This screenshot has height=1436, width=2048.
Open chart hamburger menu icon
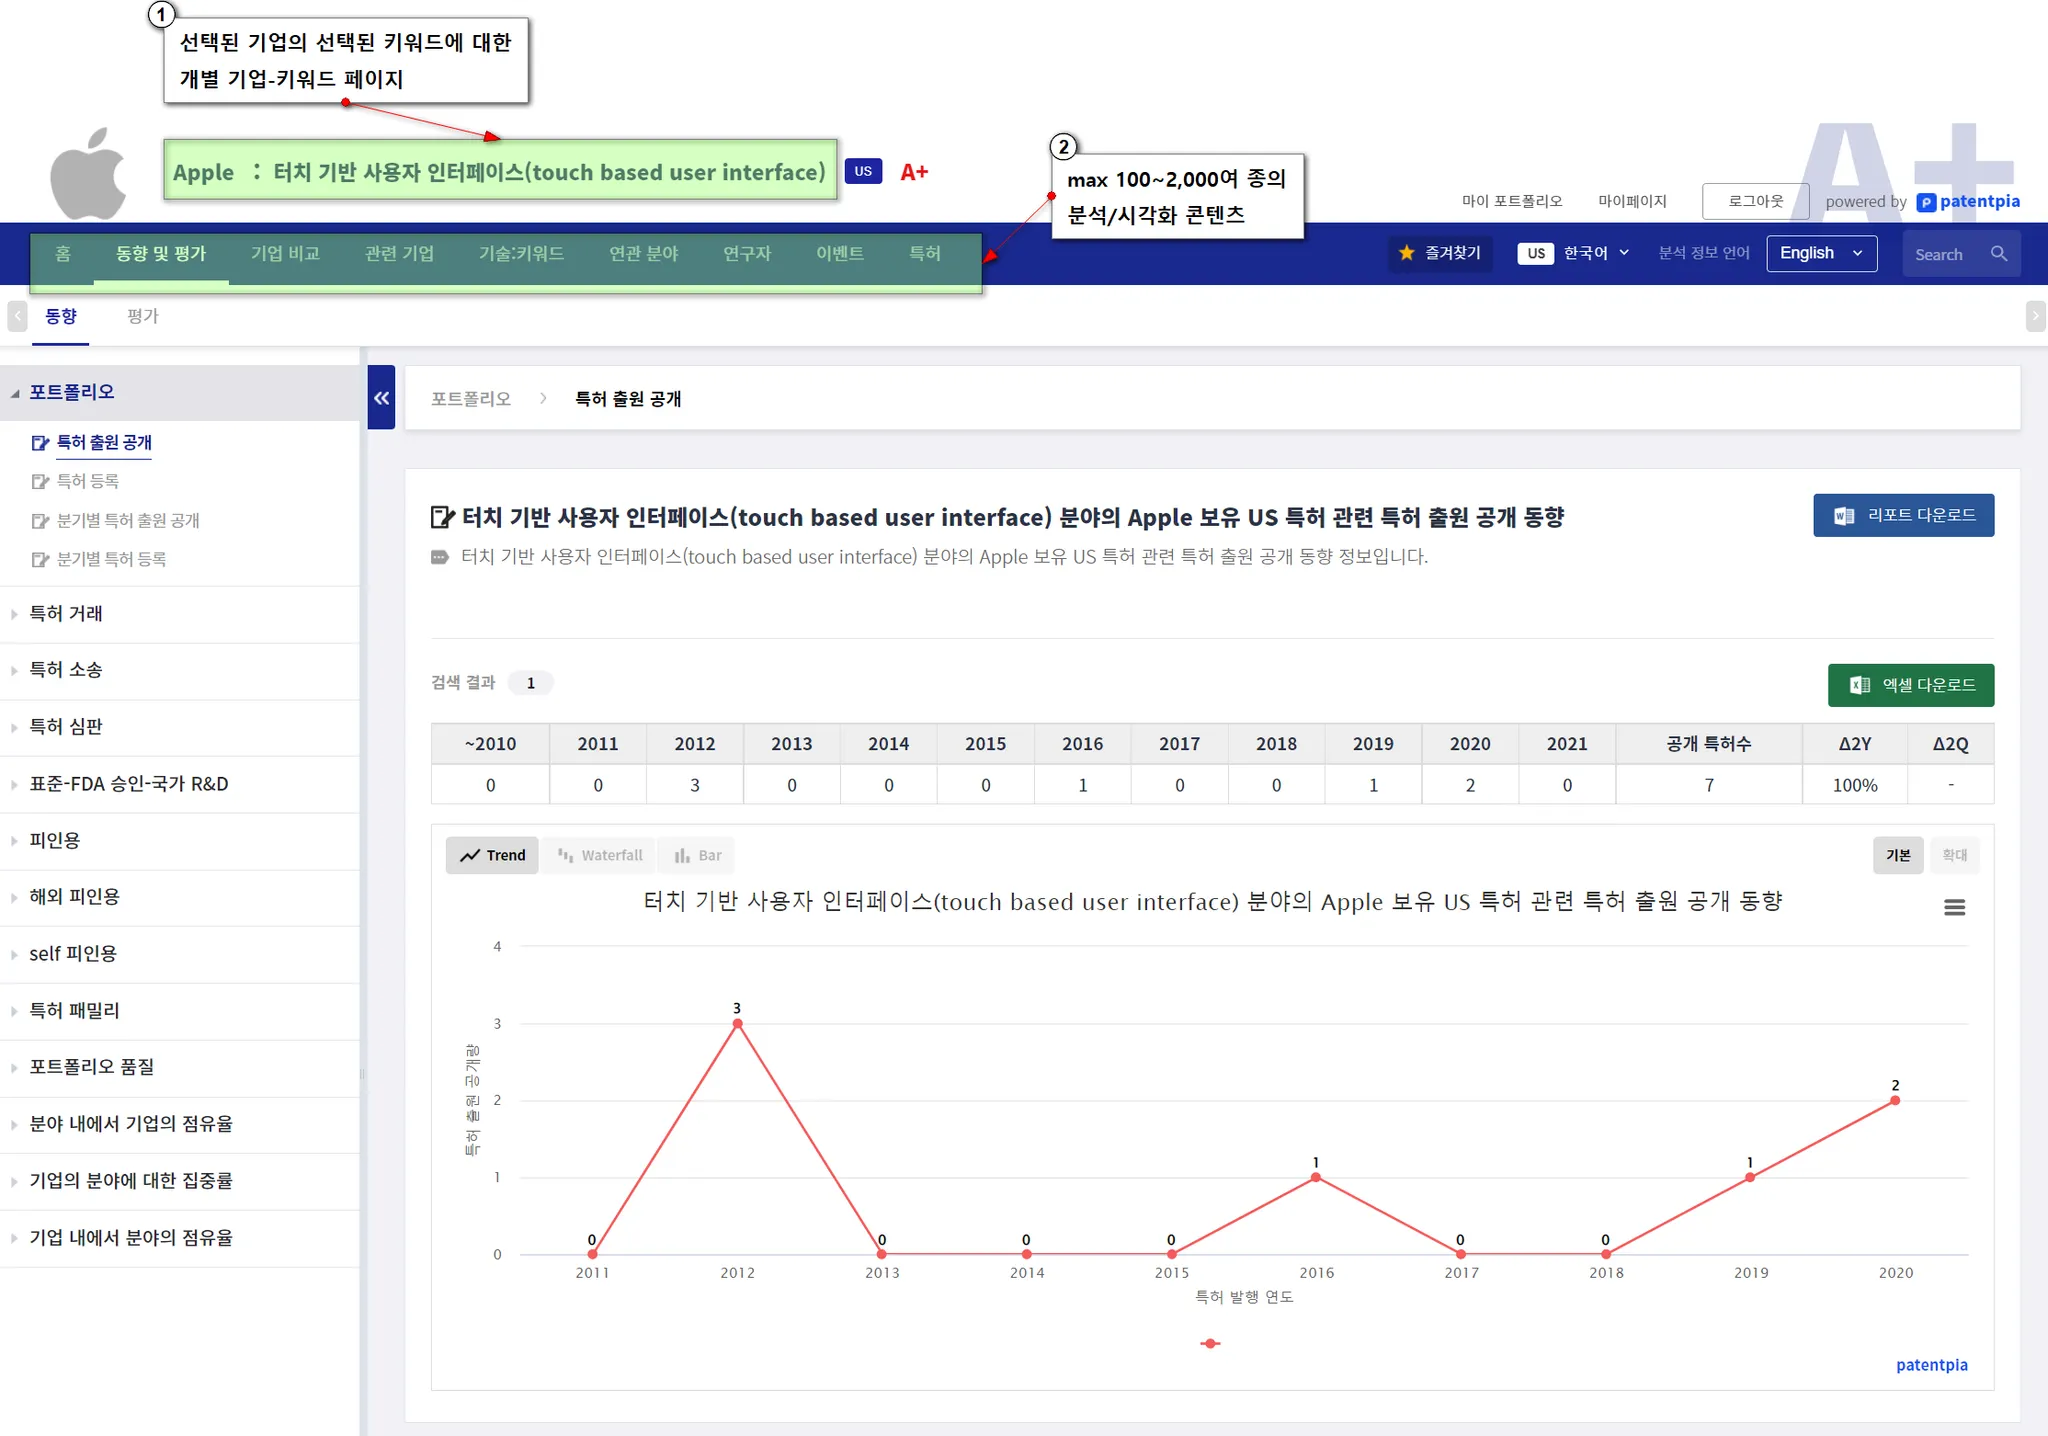(x=1954, y=907)
